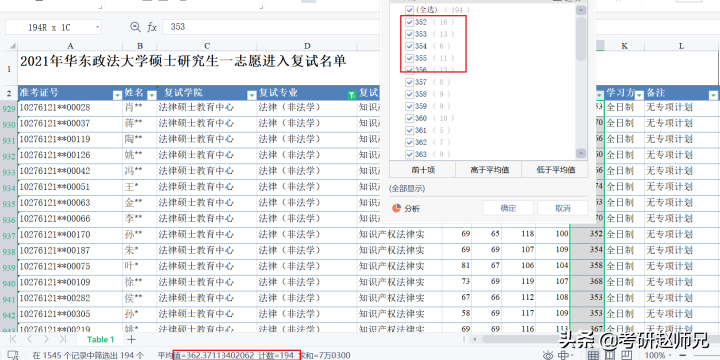Click horizontal scrollbar left arrow
The image size is (720, 360).
474,339
